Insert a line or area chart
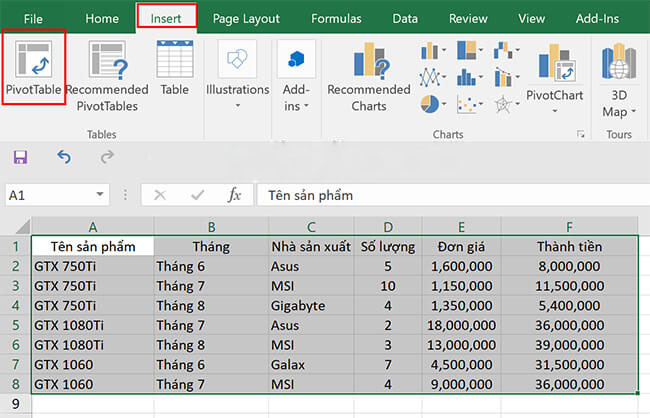This screenshot has width=650, height=418. (433, 77)
